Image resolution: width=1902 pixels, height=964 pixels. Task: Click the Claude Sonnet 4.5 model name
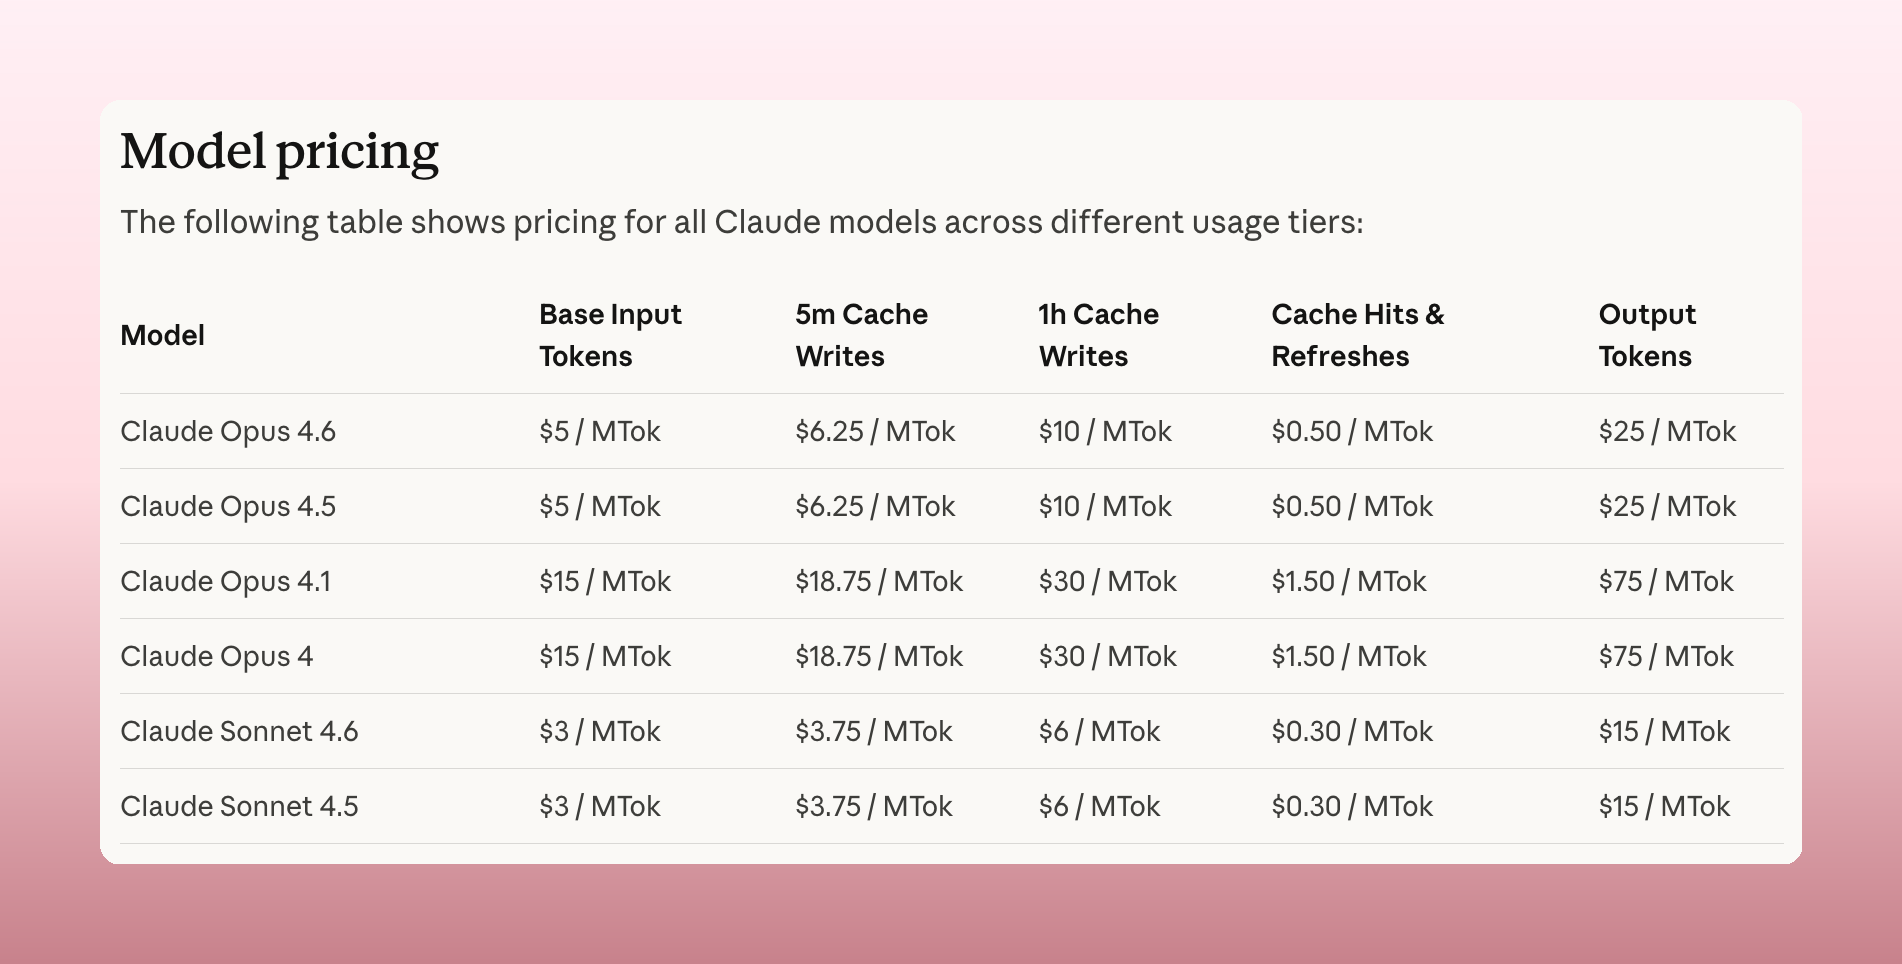point(239,806)
